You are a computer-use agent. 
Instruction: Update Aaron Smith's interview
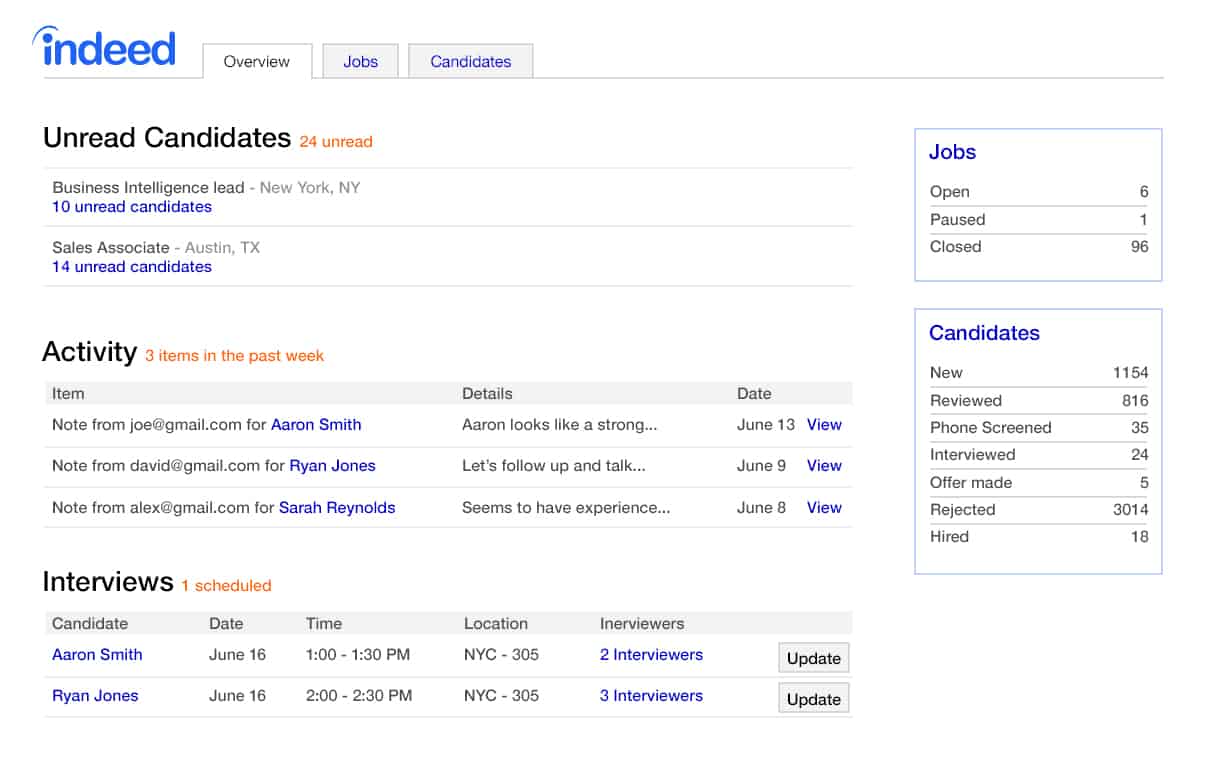(813, 658)
